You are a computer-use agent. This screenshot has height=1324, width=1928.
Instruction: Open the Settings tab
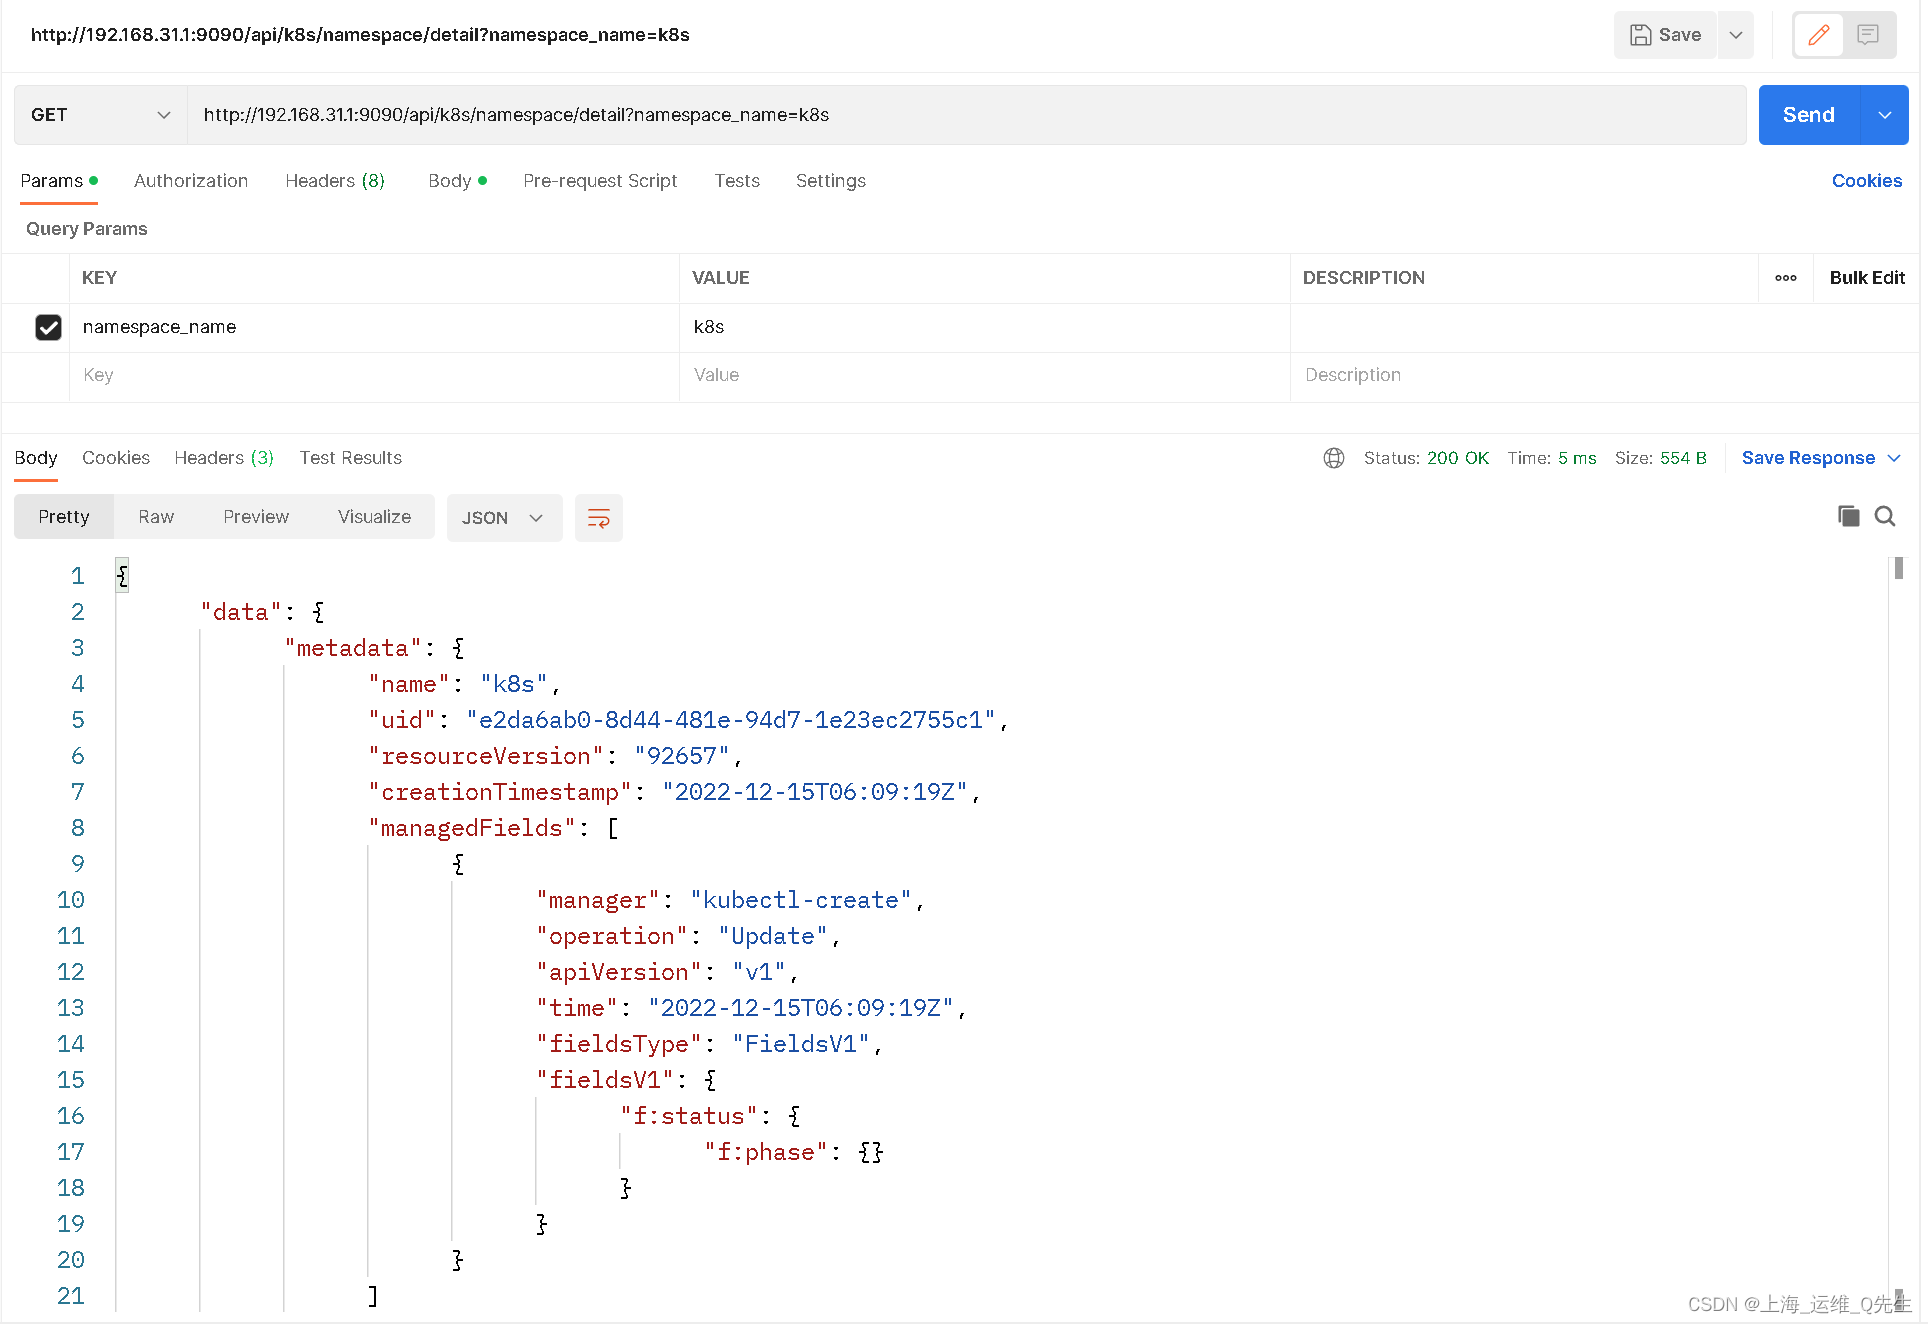click(831, 181)
